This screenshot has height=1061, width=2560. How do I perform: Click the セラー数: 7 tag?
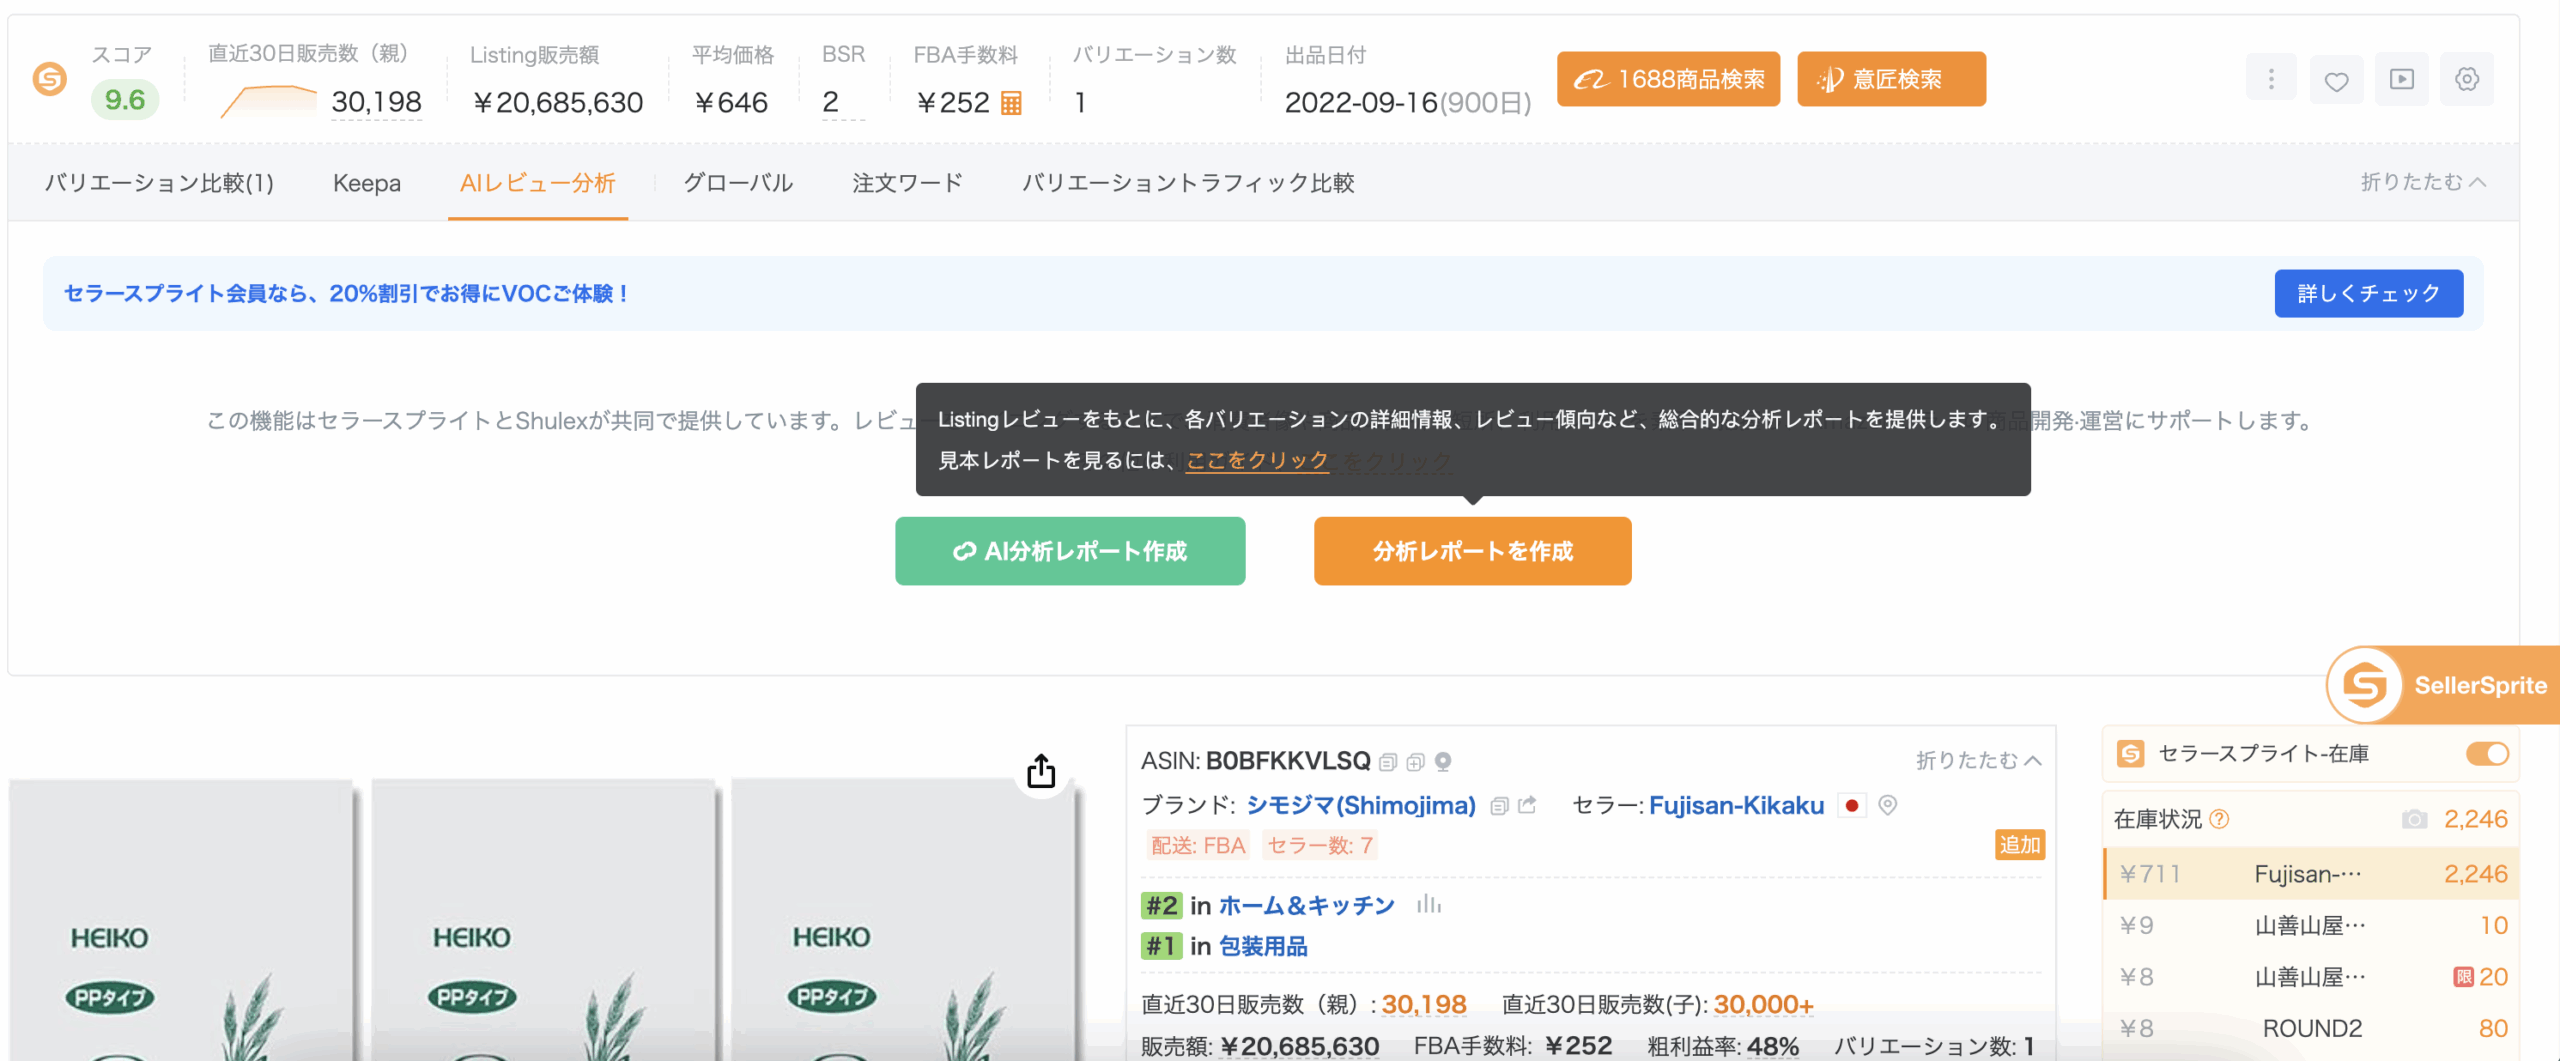pyautogui.click(x=1320, y=846)
